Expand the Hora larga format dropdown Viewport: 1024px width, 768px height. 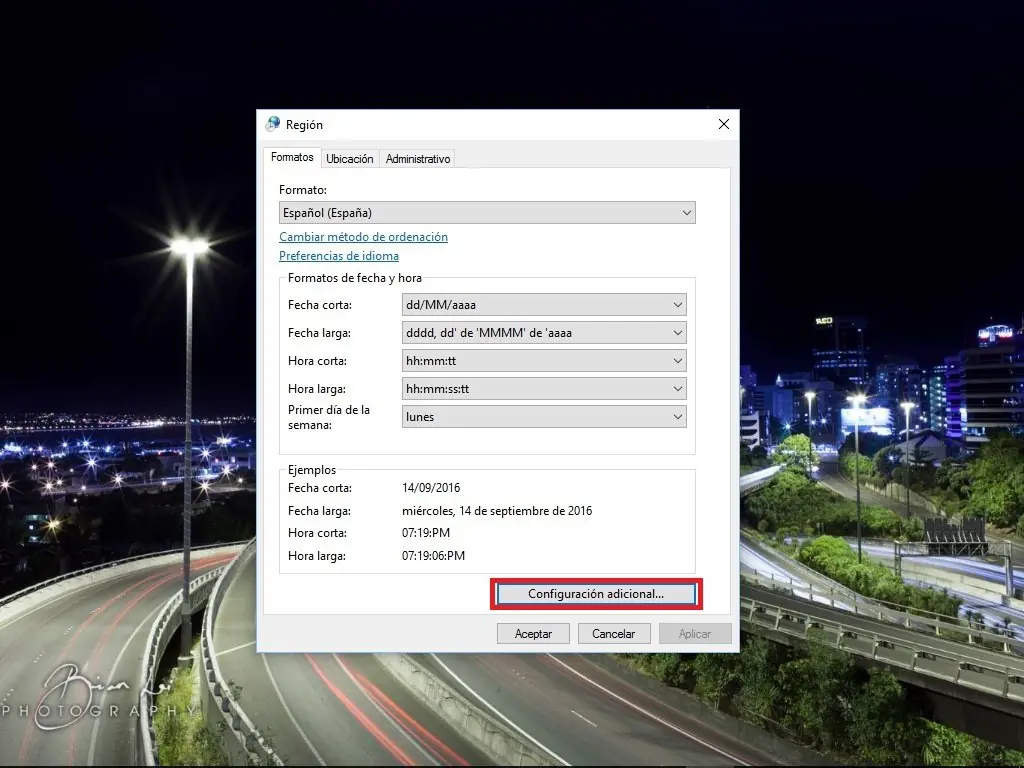544,389
